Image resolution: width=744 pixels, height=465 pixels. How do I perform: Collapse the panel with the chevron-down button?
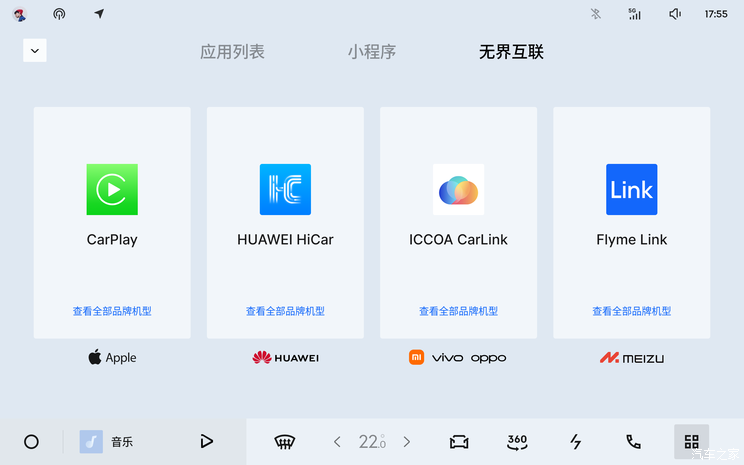[35, 50]
